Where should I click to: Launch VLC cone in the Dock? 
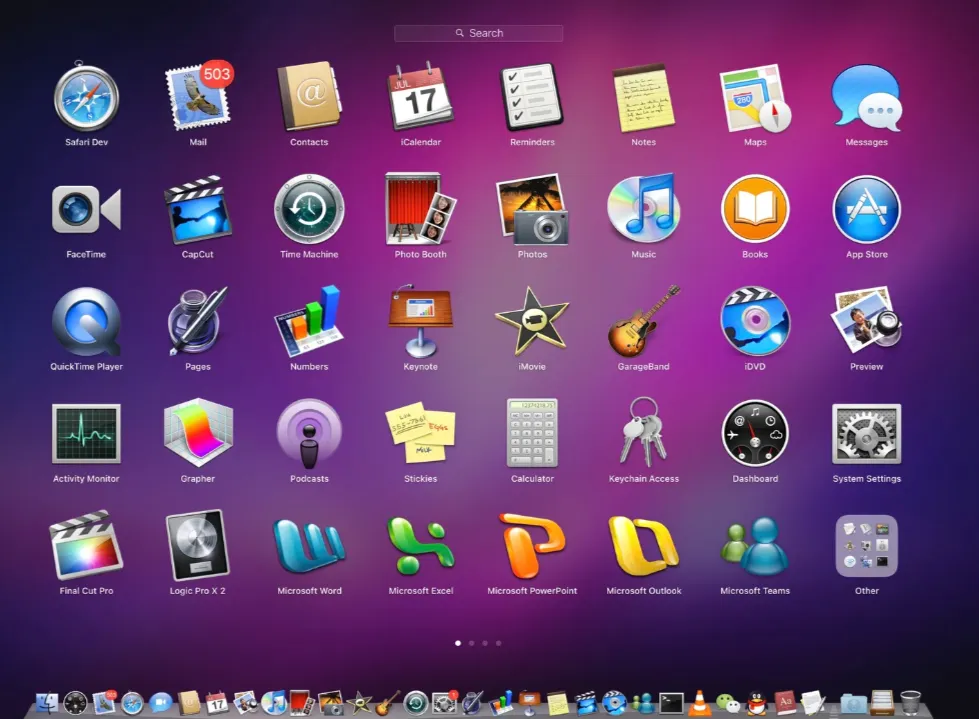[x=699, y=703]
